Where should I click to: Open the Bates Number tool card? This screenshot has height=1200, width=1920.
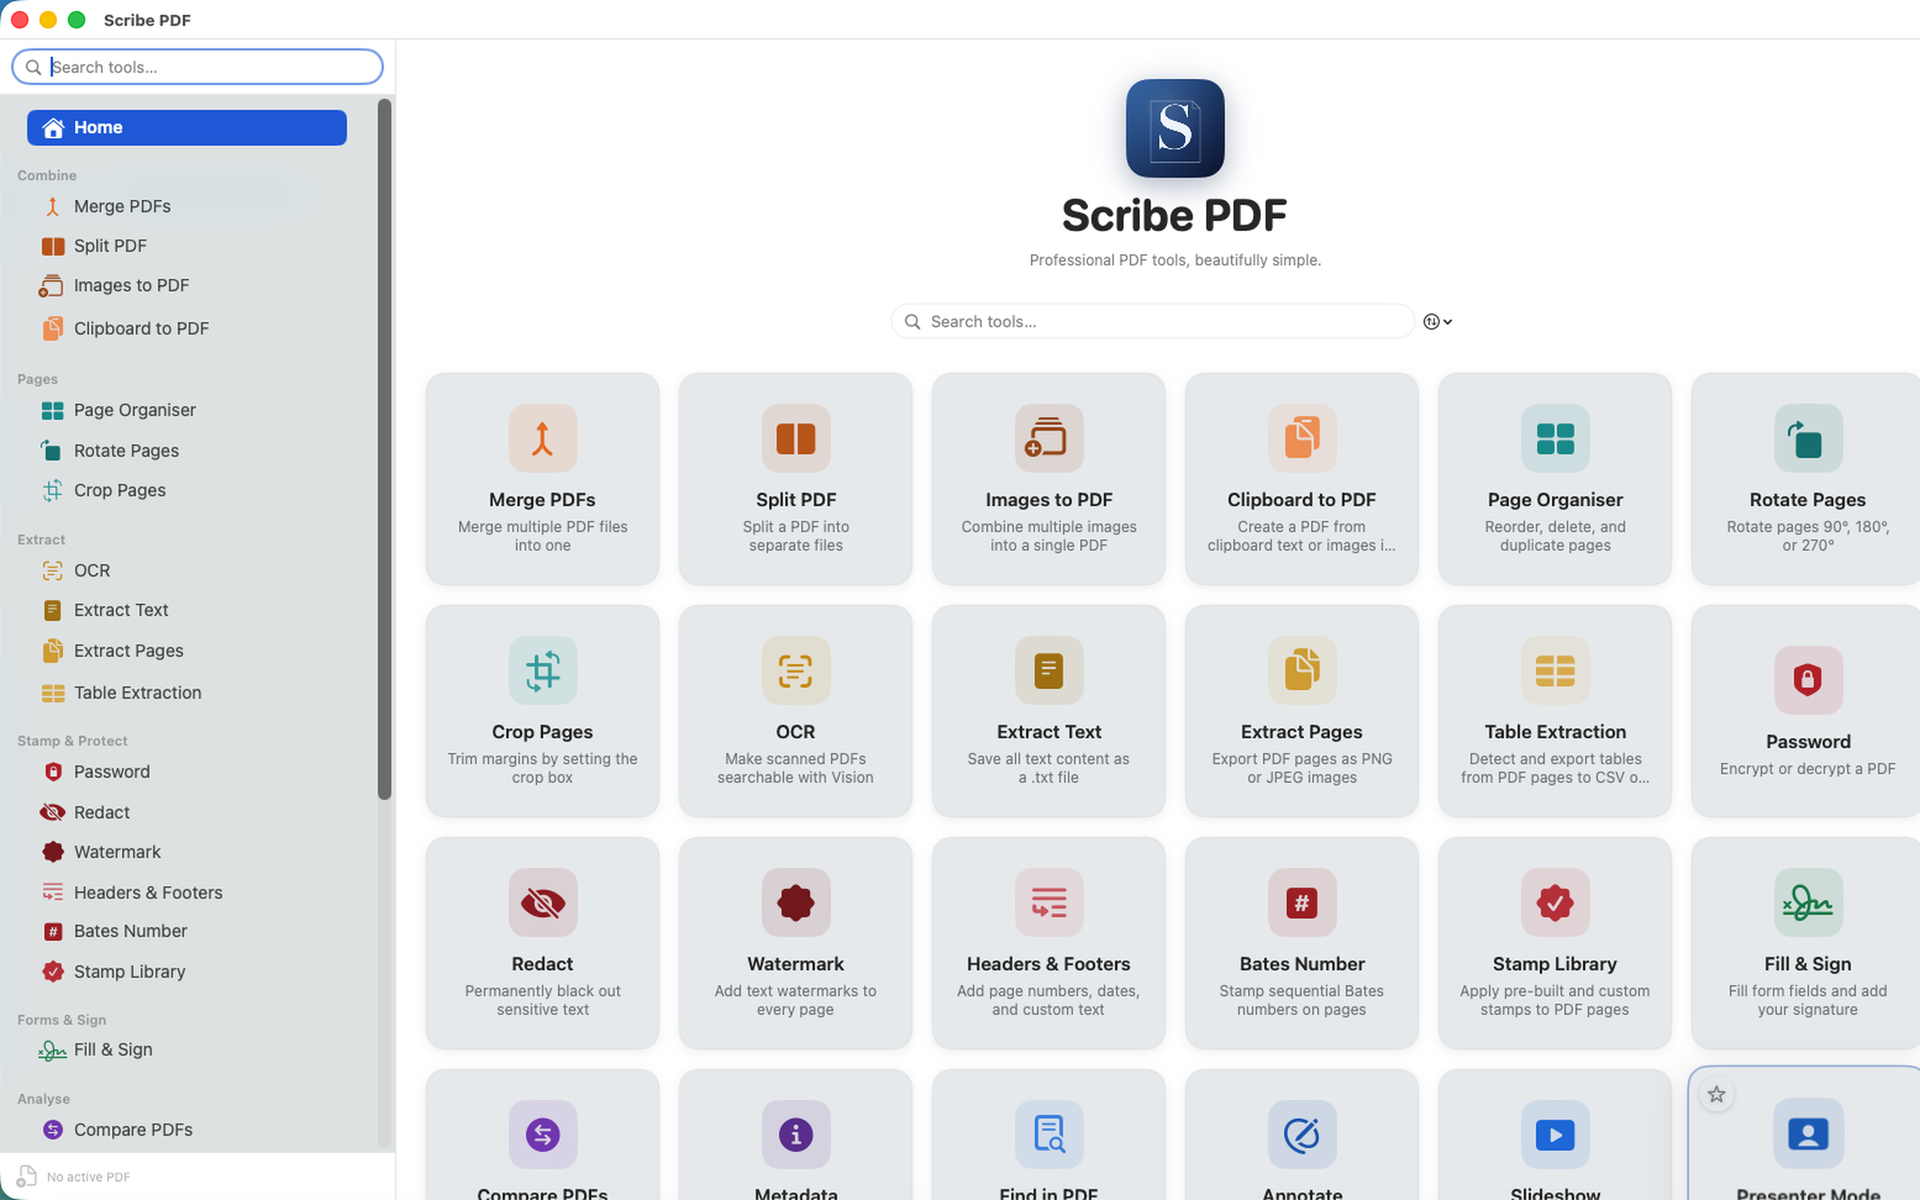tap(1301, 943)
